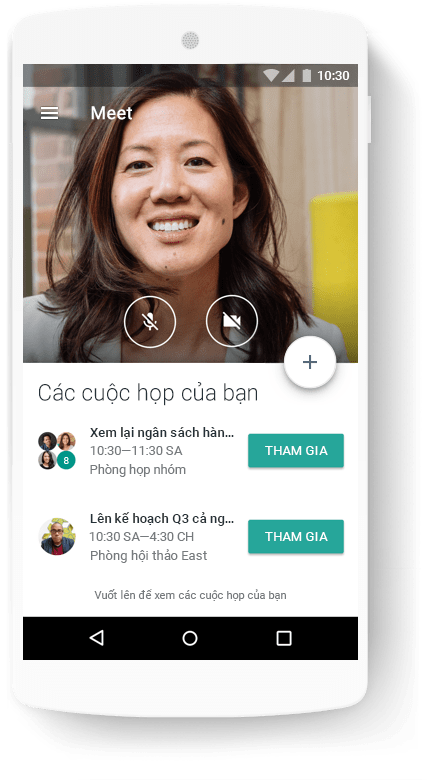Click the group avatars of first meeting
Screen dimensions: 440x780
click(x=57, y=451)
